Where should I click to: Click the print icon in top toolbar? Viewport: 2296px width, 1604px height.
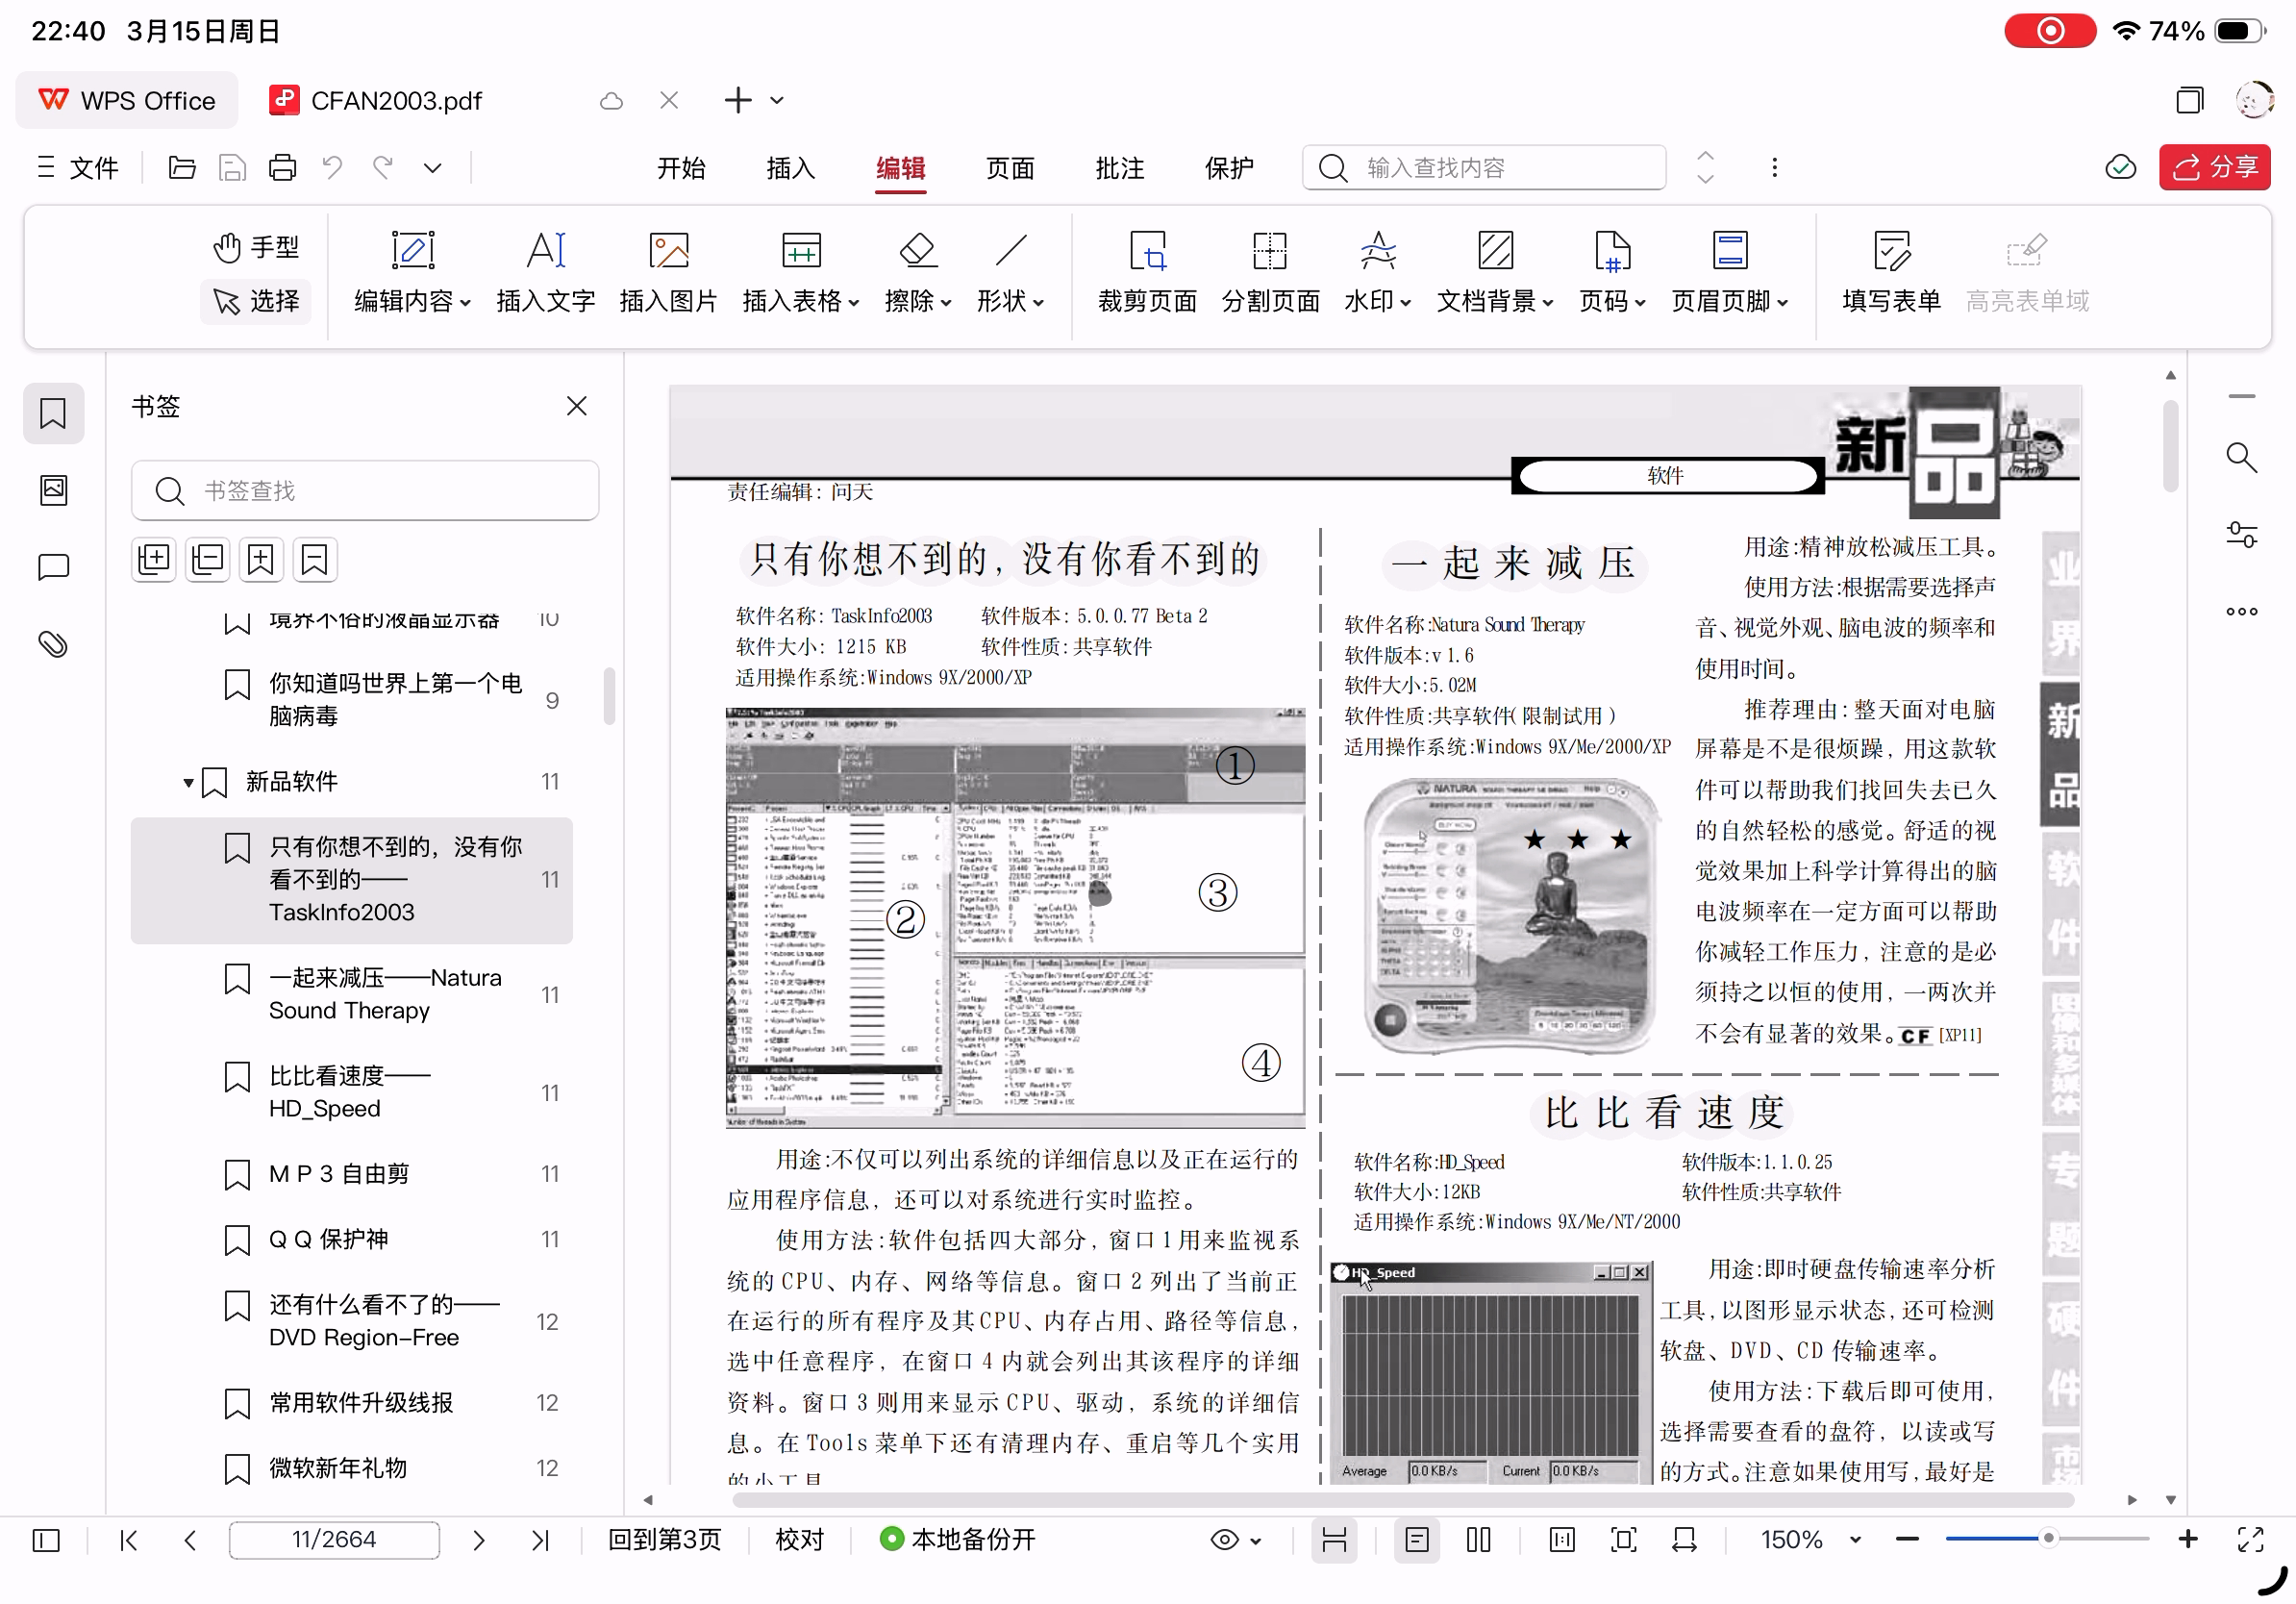(282, 168)
